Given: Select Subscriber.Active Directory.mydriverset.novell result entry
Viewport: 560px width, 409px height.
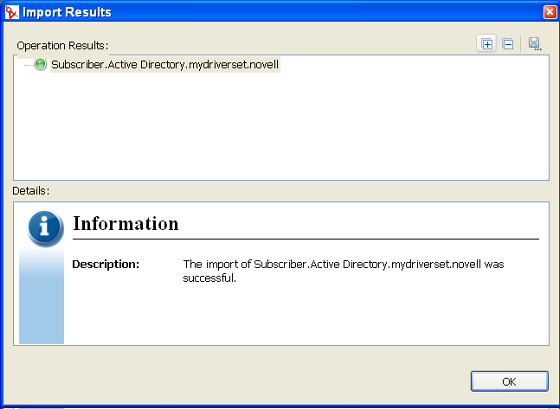Looking at the screenshot, I should (165, 65).
